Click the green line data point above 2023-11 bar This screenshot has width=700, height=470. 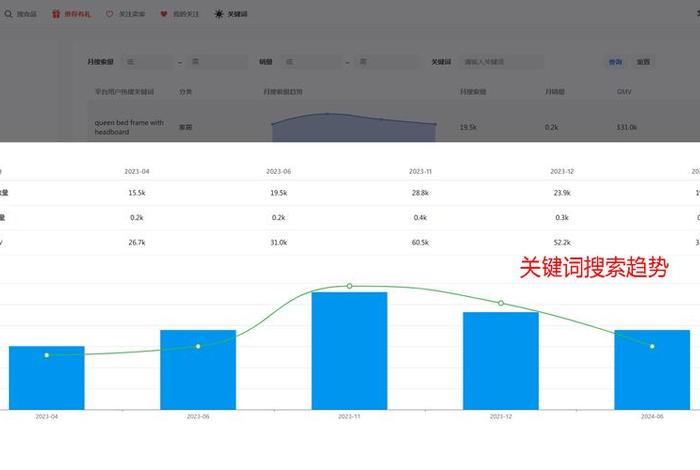tap(350, 286)
